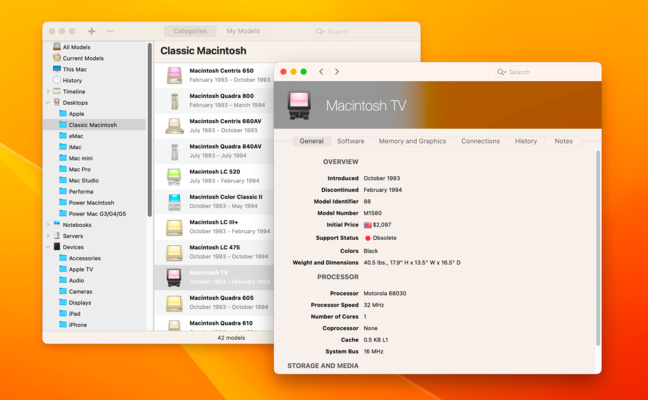Click the Model Number value M1580
The width and height of the screenshot is (648, 400).
372,213
